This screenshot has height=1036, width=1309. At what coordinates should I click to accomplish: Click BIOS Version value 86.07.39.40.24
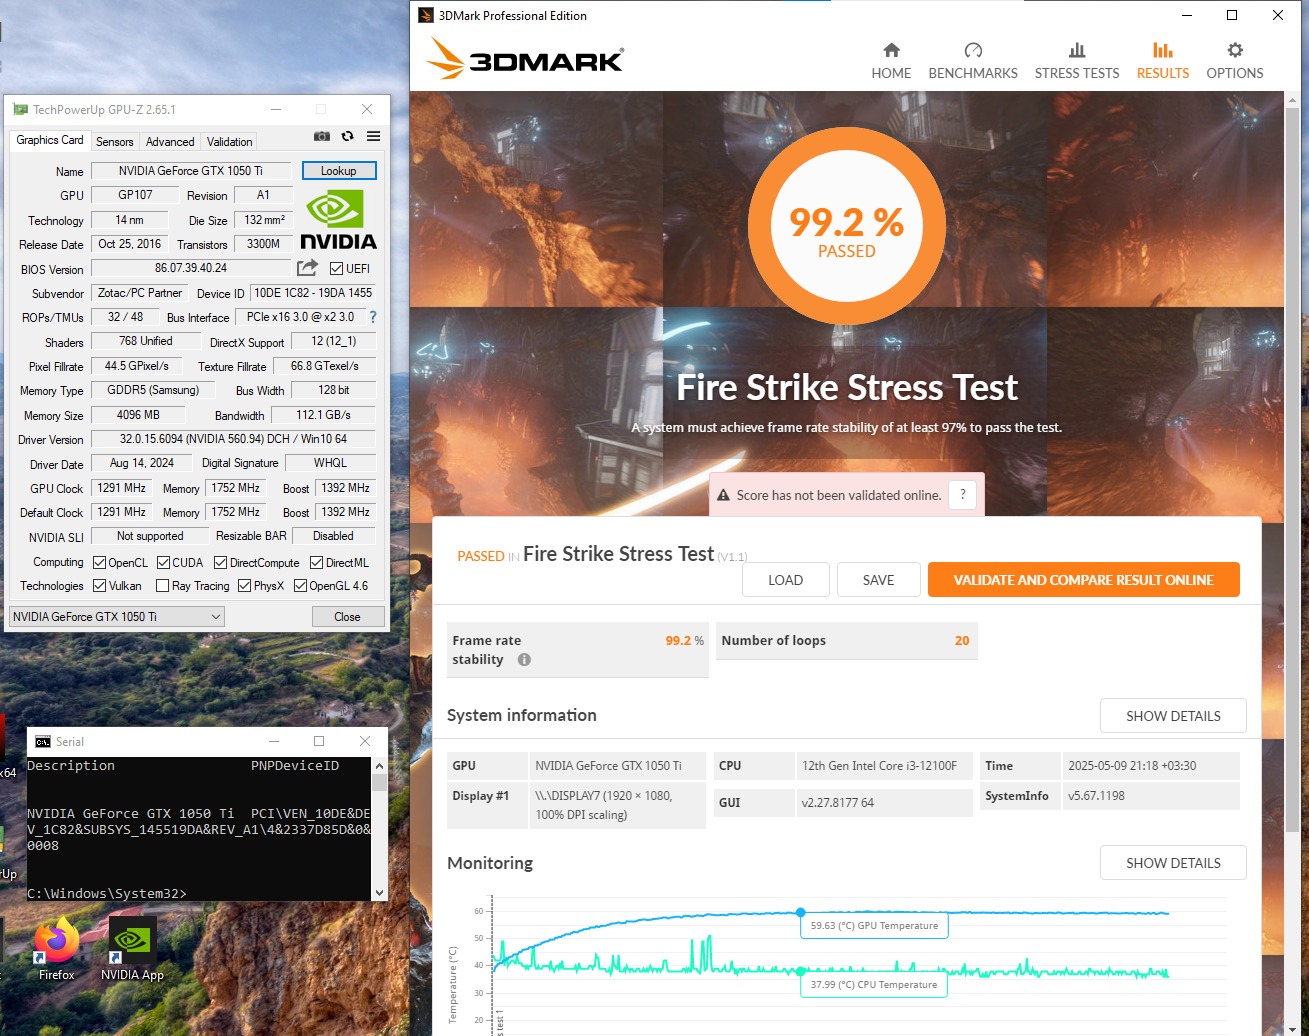click(191, 268)
